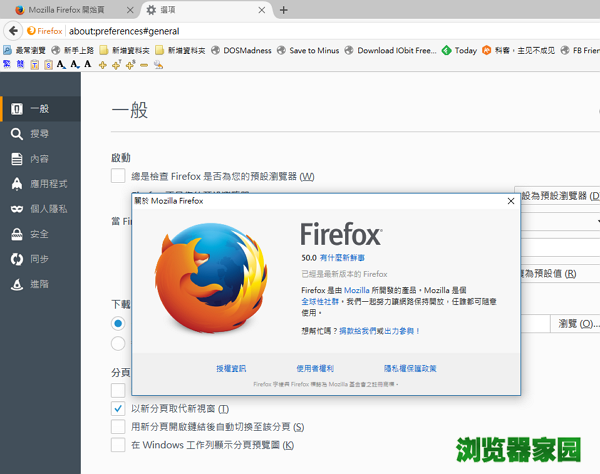Select the 安全 (Security) panel
This screenshot has width=600, height=474.
[38, 234]
